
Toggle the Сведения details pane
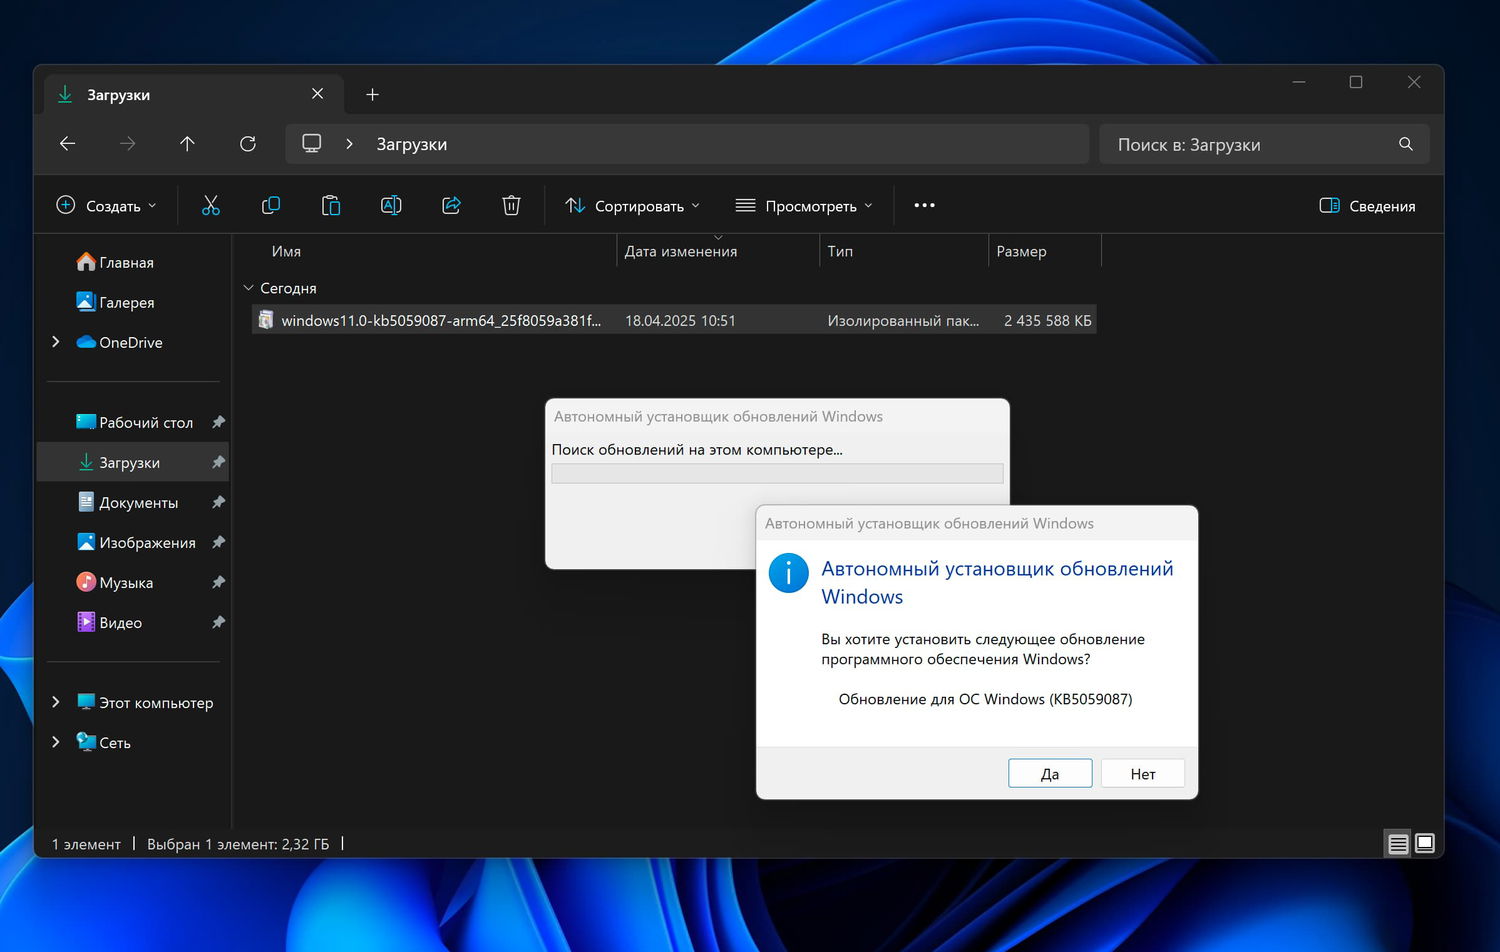pyautogui.click(x=1367, y=206)
